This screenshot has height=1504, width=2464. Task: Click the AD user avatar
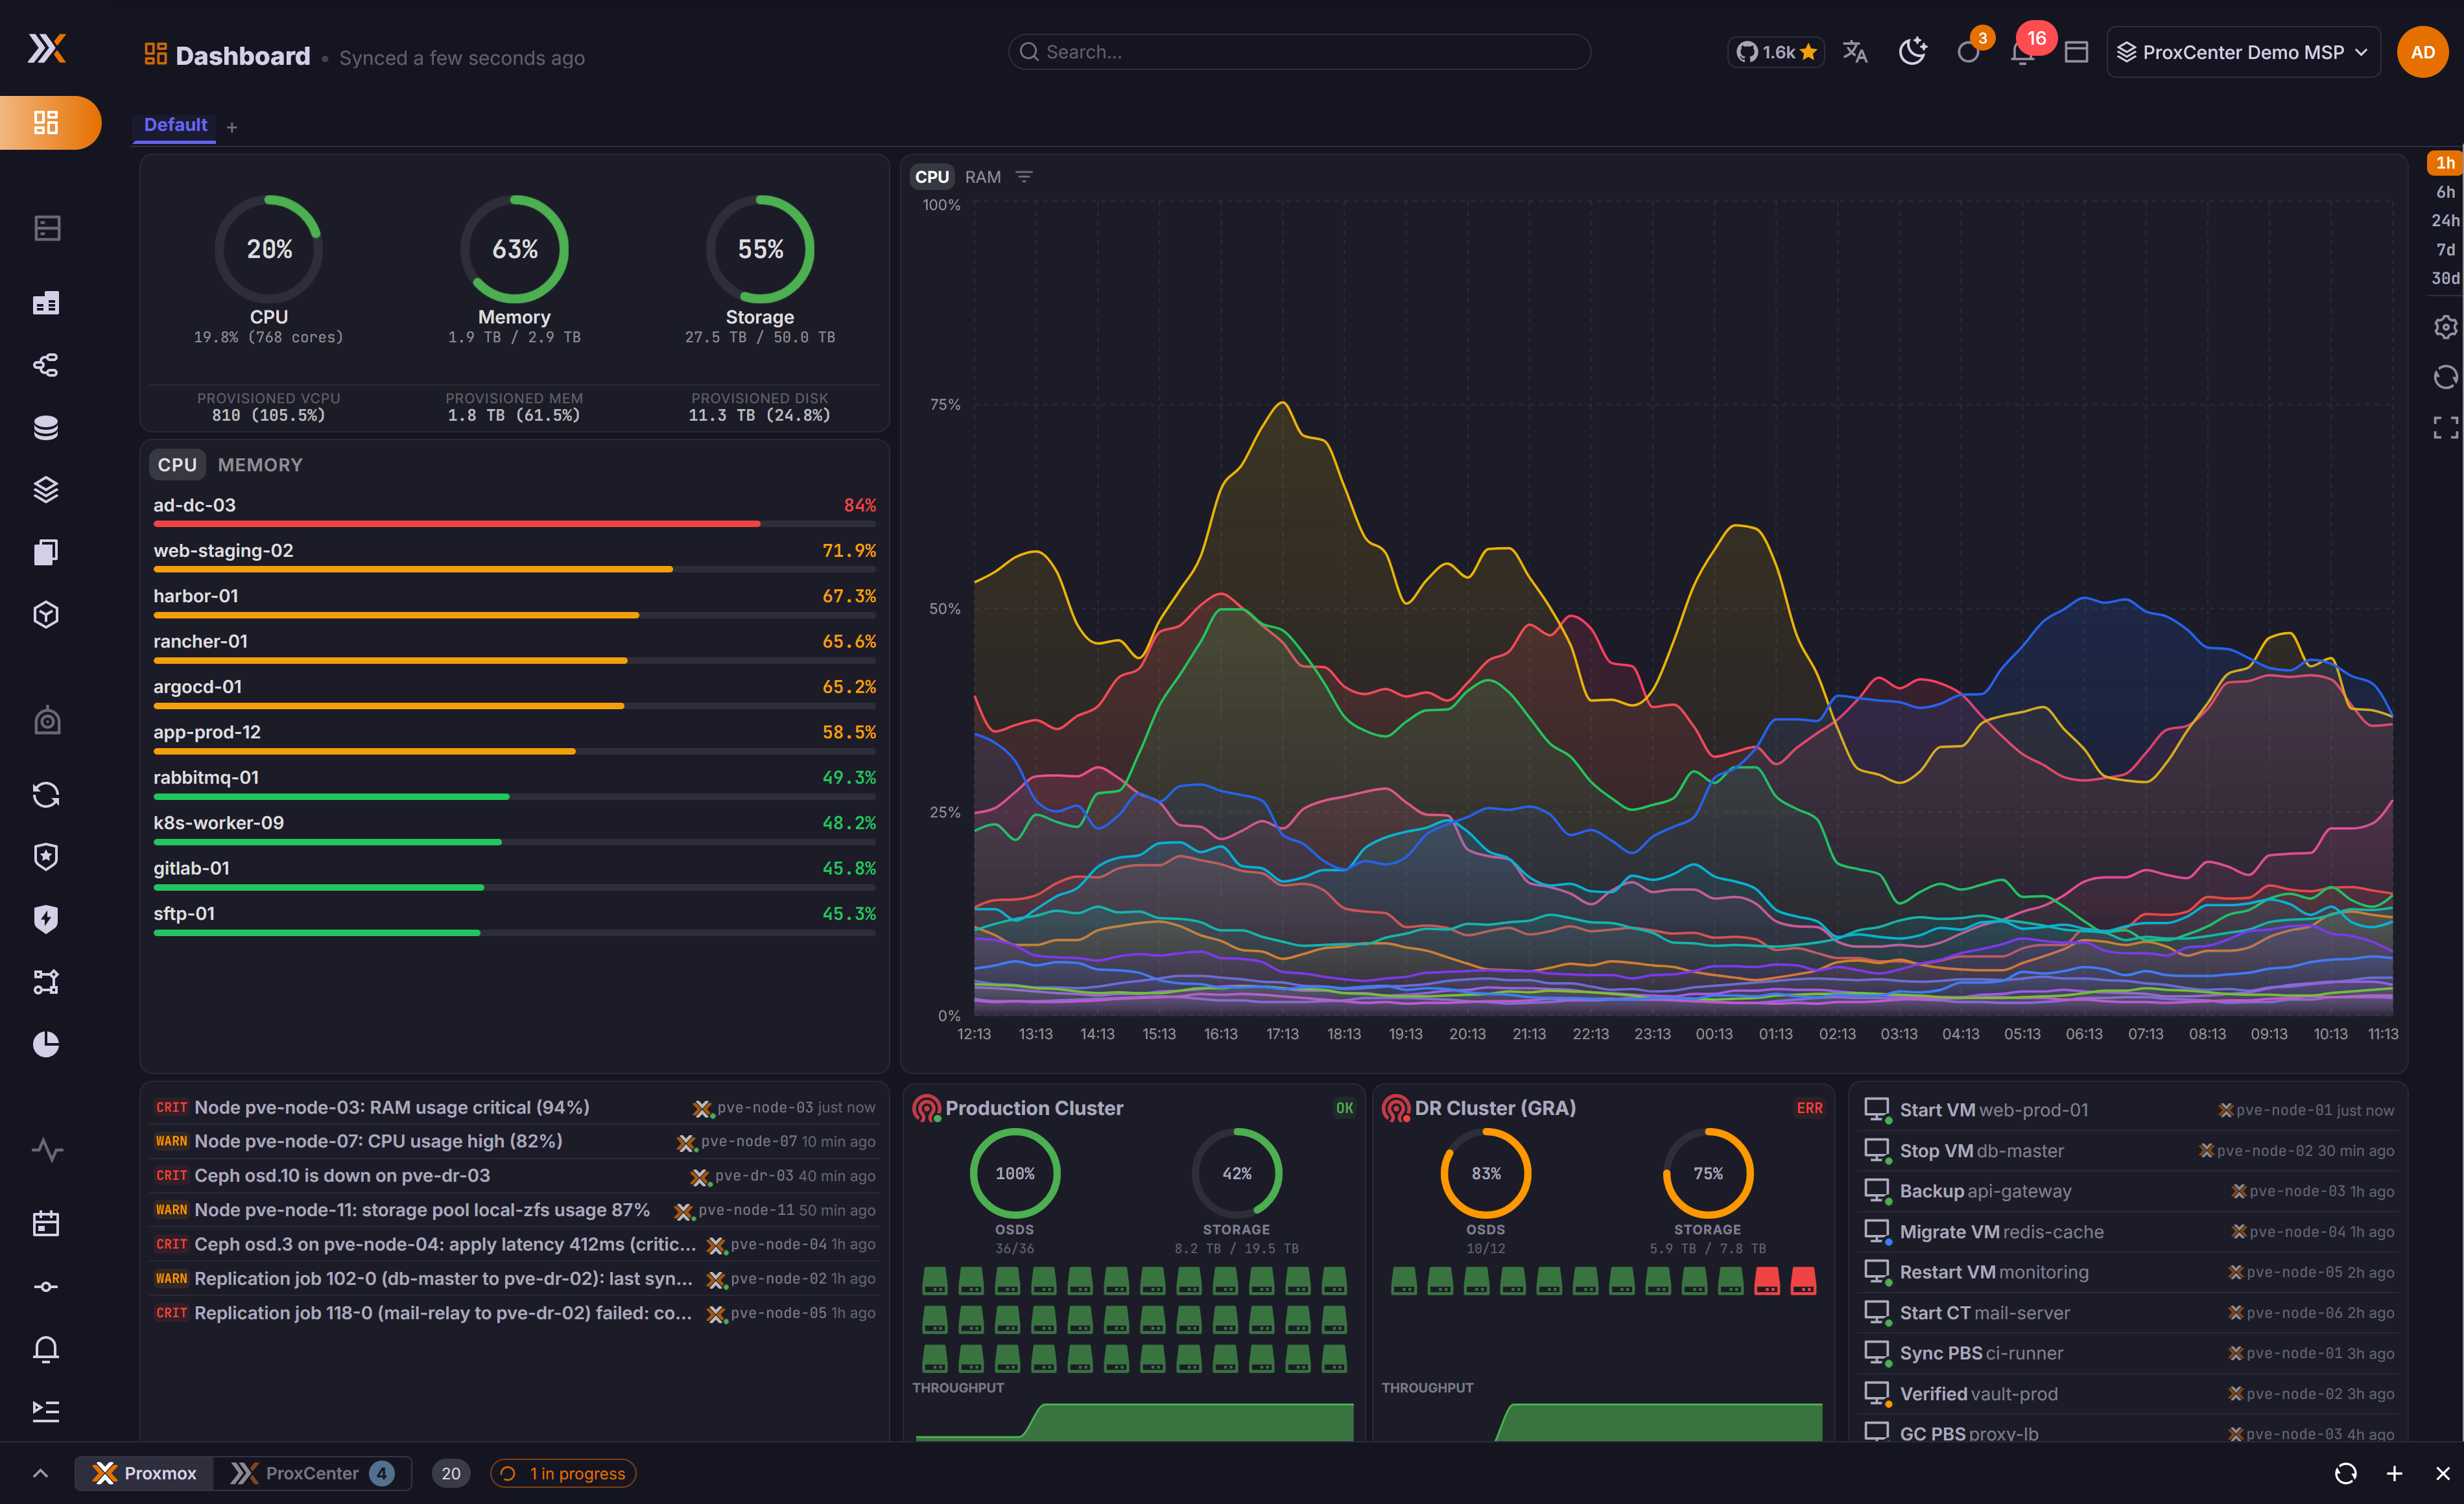click(x=2422, y=52)
